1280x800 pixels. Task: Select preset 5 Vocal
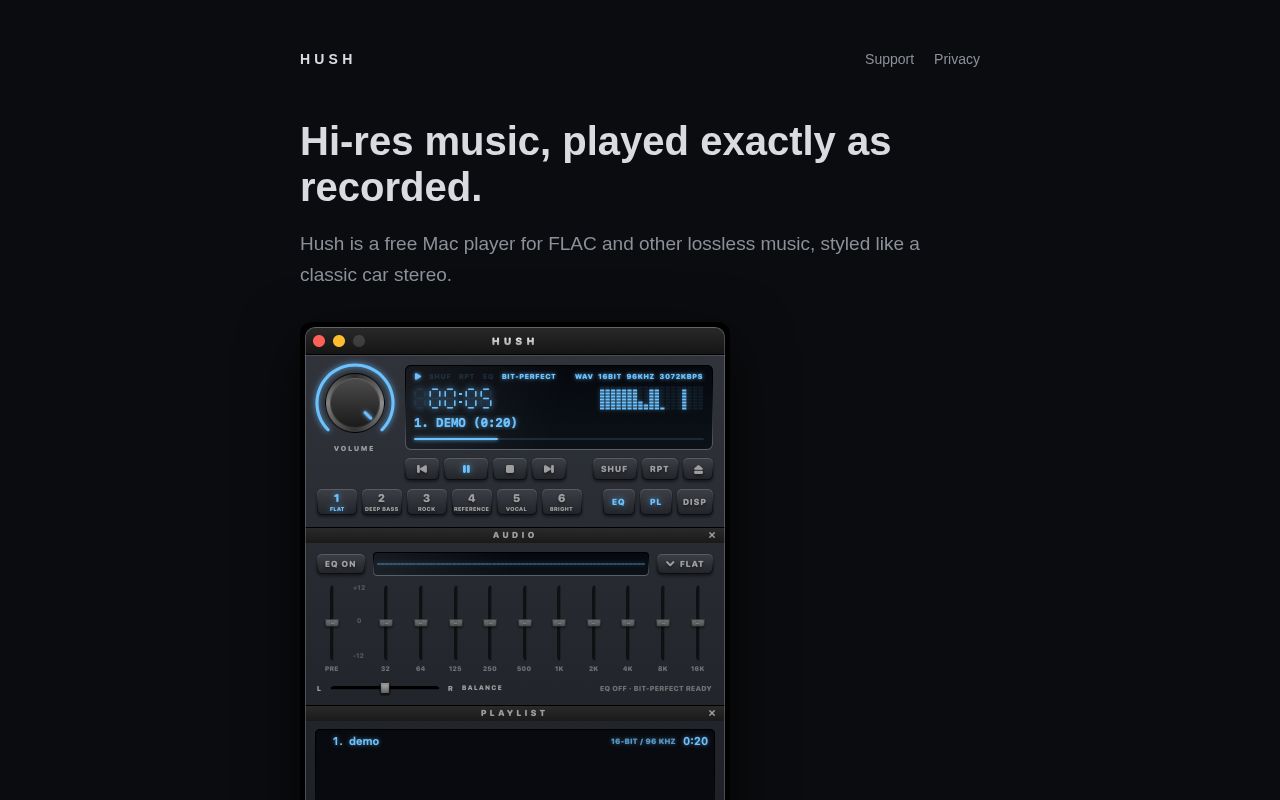click(517, 502)
